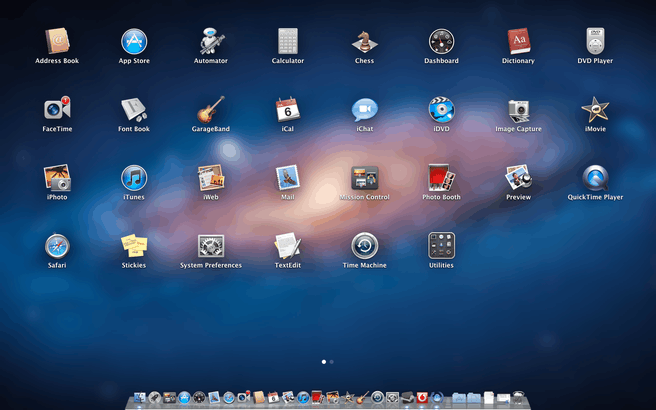Viewport: 656px width, 410px height.
Task: Open App Store from the Dock
Action: tap(184, 397)
